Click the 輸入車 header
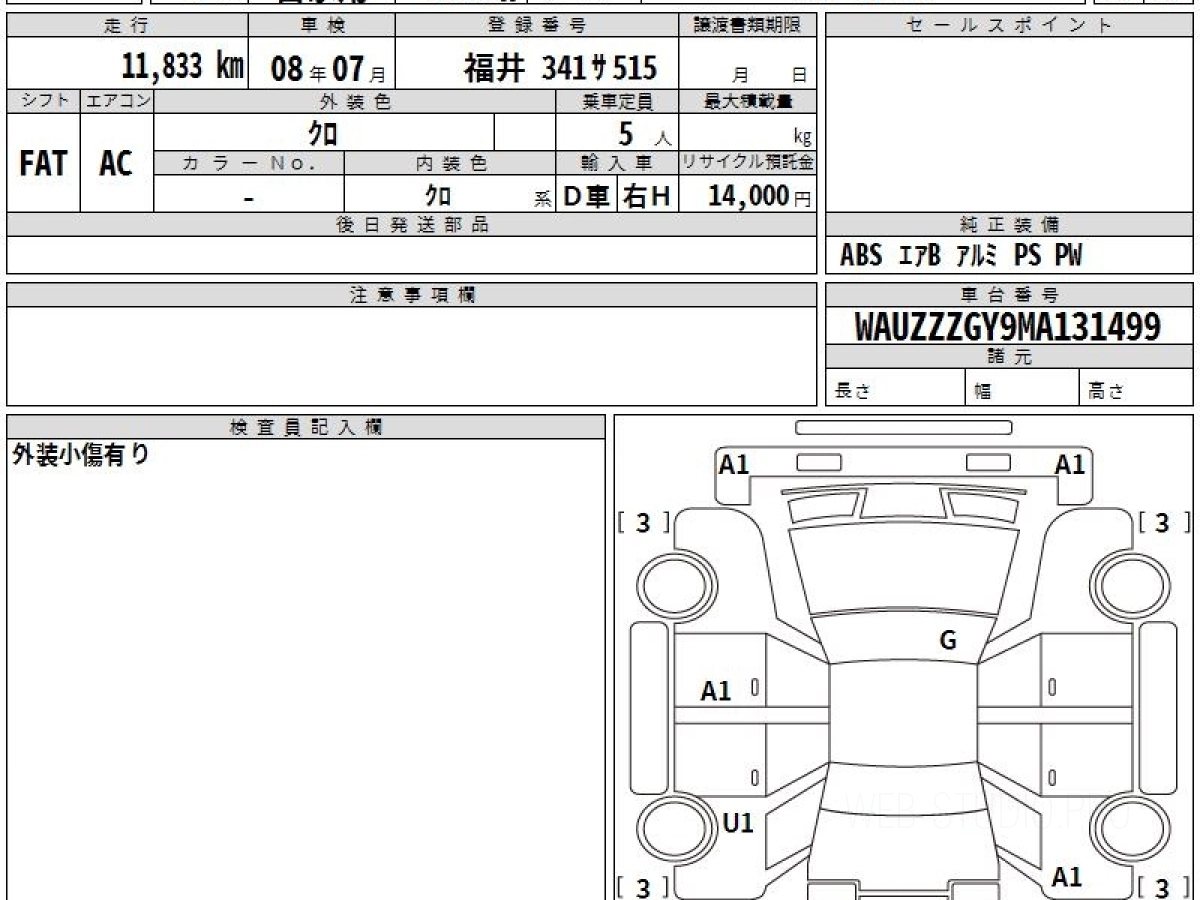Screen dimensions: 1200x900 click(617, 163)
